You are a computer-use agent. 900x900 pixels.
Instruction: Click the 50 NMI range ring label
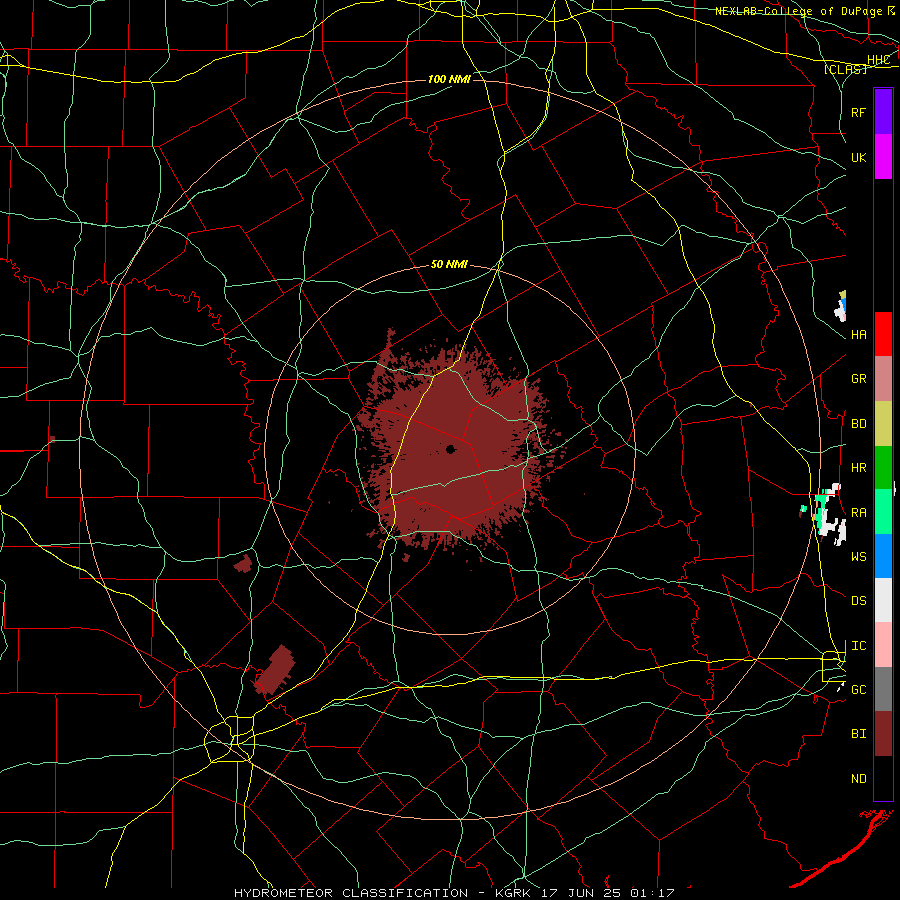pyautogui.click(x=449, y=264)
